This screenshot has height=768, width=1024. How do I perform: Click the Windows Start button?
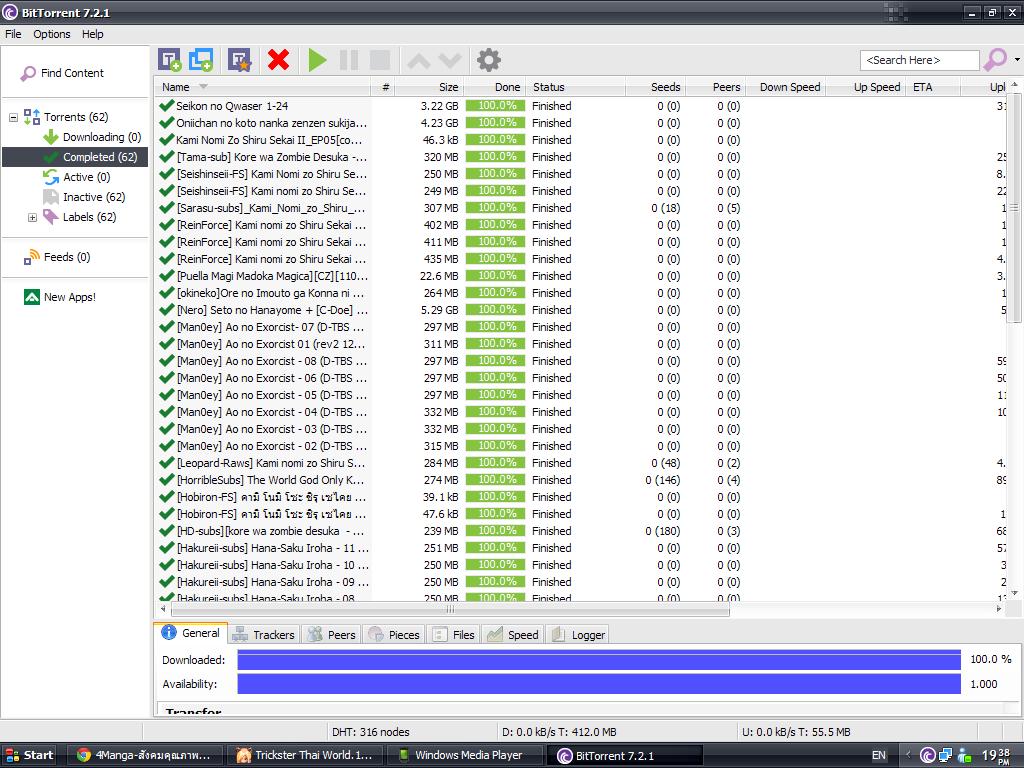[x=29, y=755]
